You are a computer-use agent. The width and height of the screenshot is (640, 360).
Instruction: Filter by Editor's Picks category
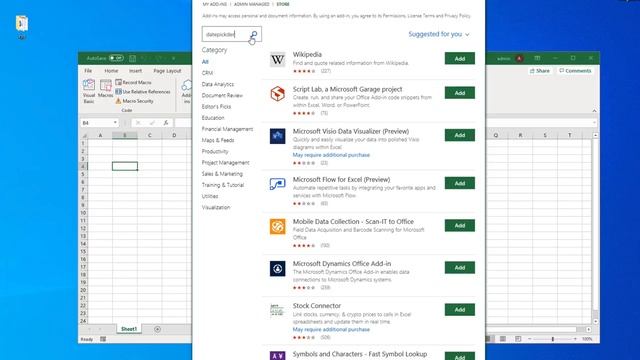click(216, 107)
